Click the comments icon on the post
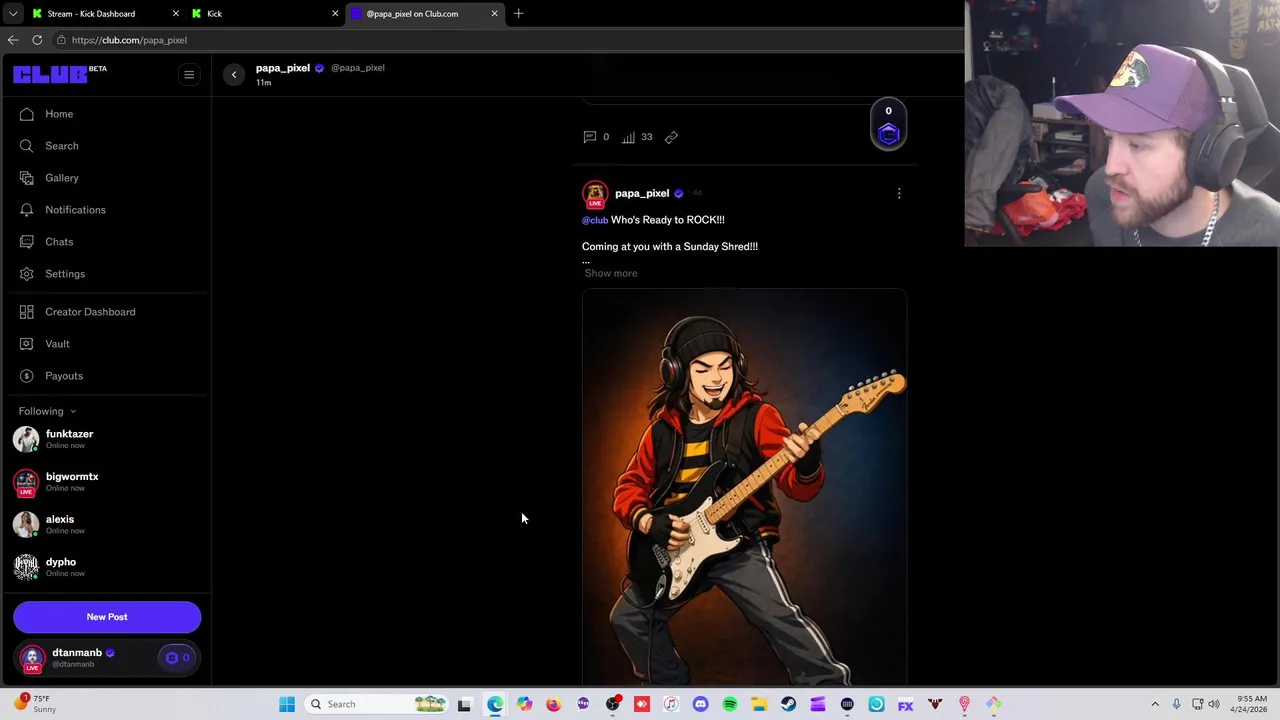1280x720 pixels. [590, 137]
